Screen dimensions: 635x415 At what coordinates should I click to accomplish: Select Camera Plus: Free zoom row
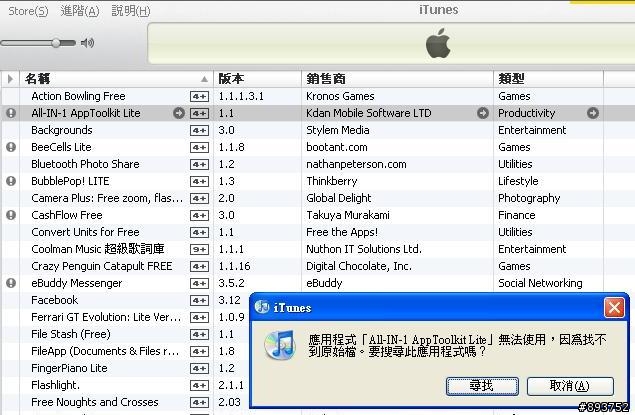click(318, 198)
